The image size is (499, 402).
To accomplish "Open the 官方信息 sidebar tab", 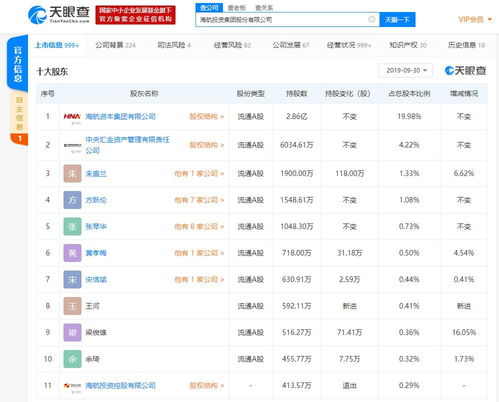I will [18, 64].
